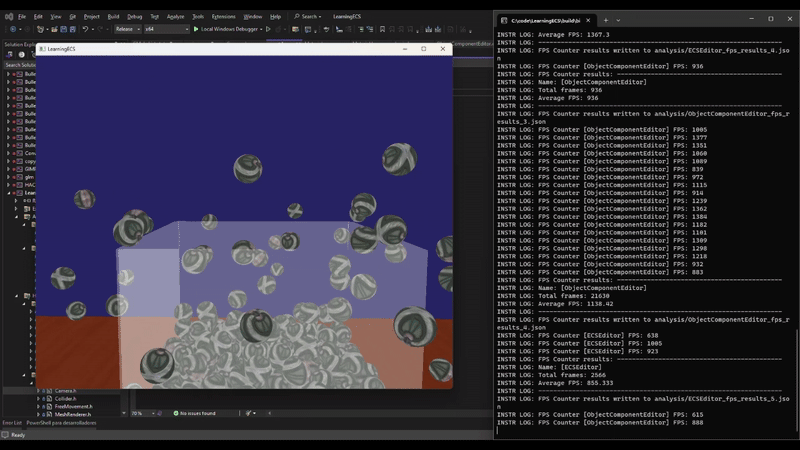Click the Search Solution Explorer field

(20, 64)
